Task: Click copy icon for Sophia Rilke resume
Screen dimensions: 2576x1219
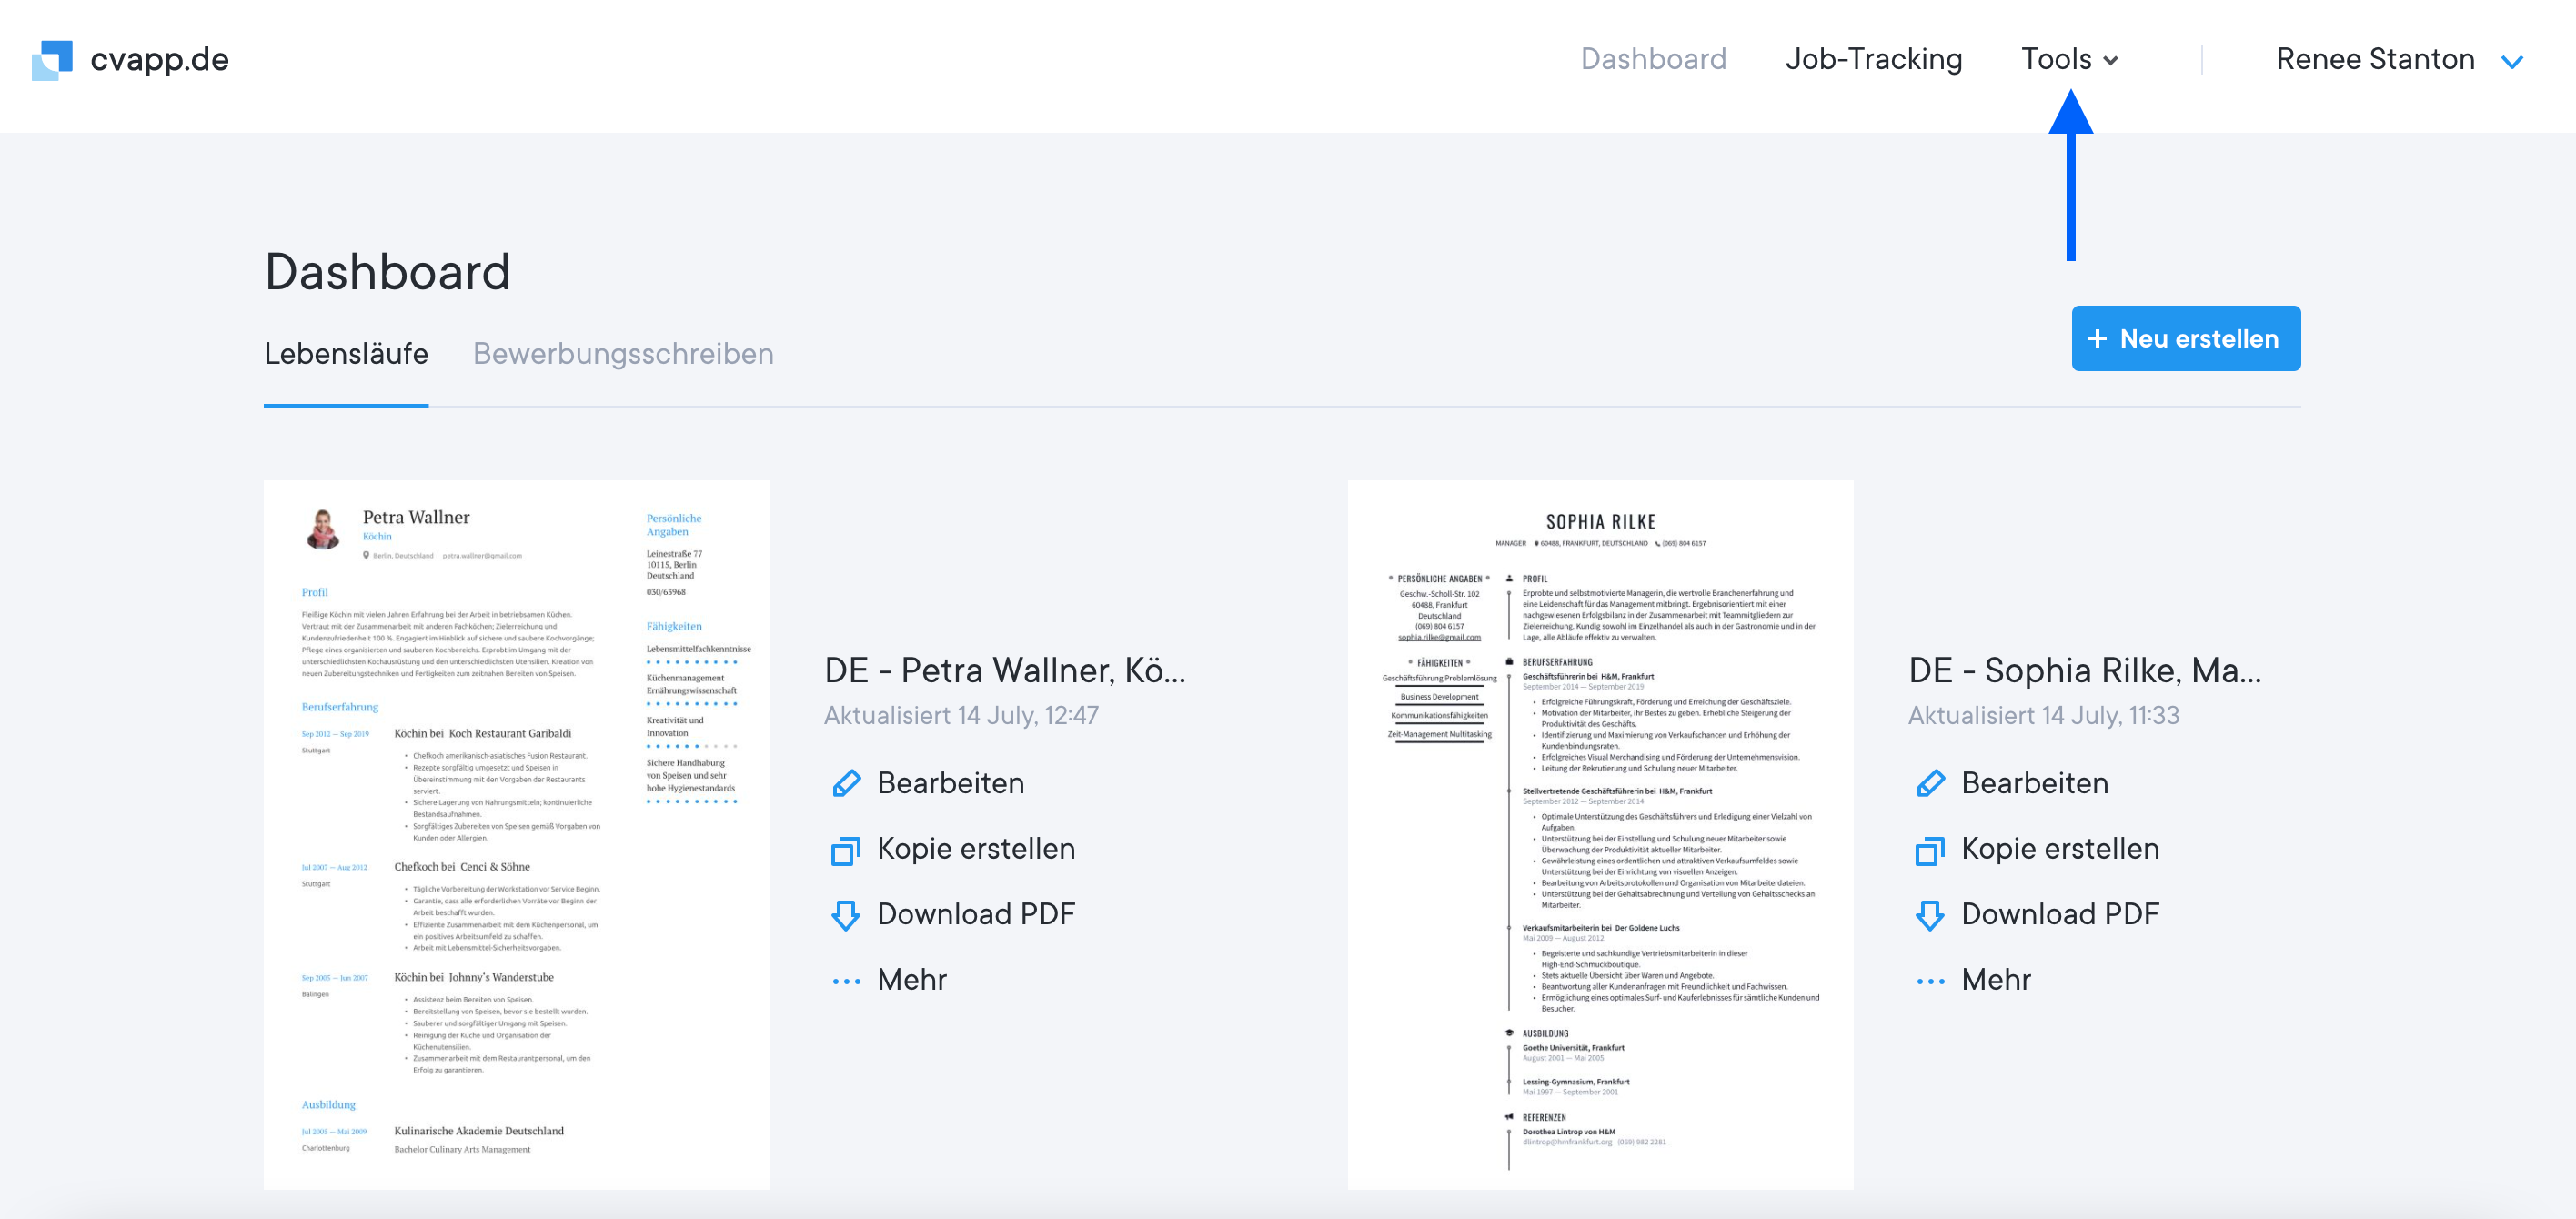Action: (x=1930, y=850)
